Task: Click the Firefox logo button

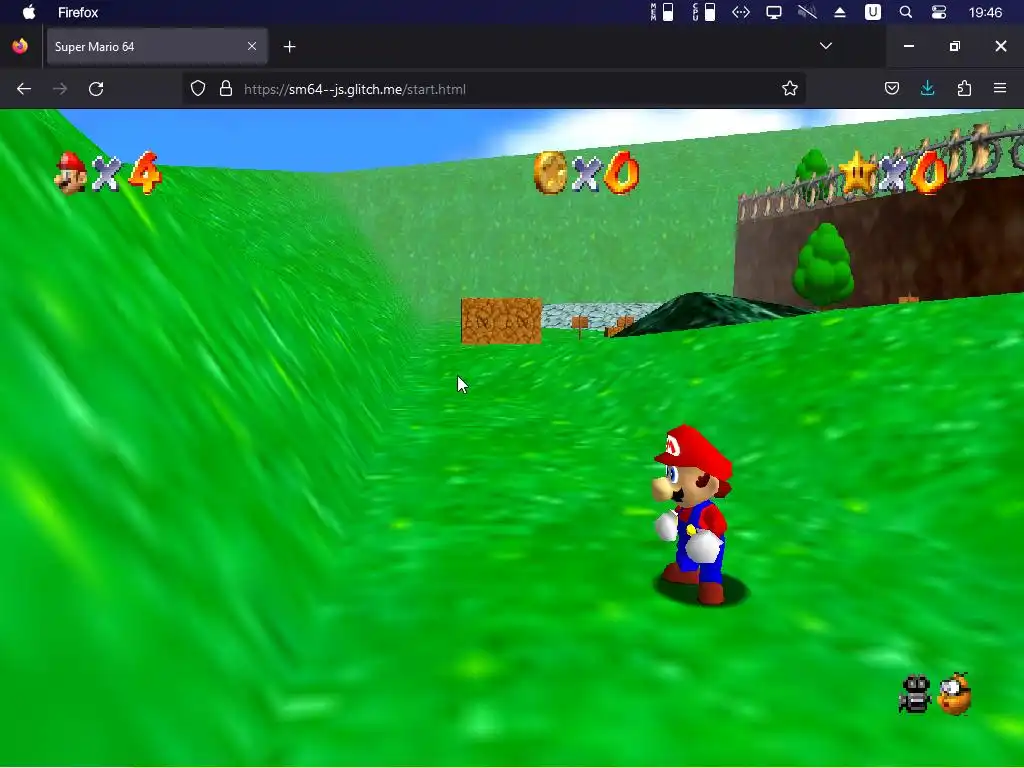Action: tap(20, 46)
